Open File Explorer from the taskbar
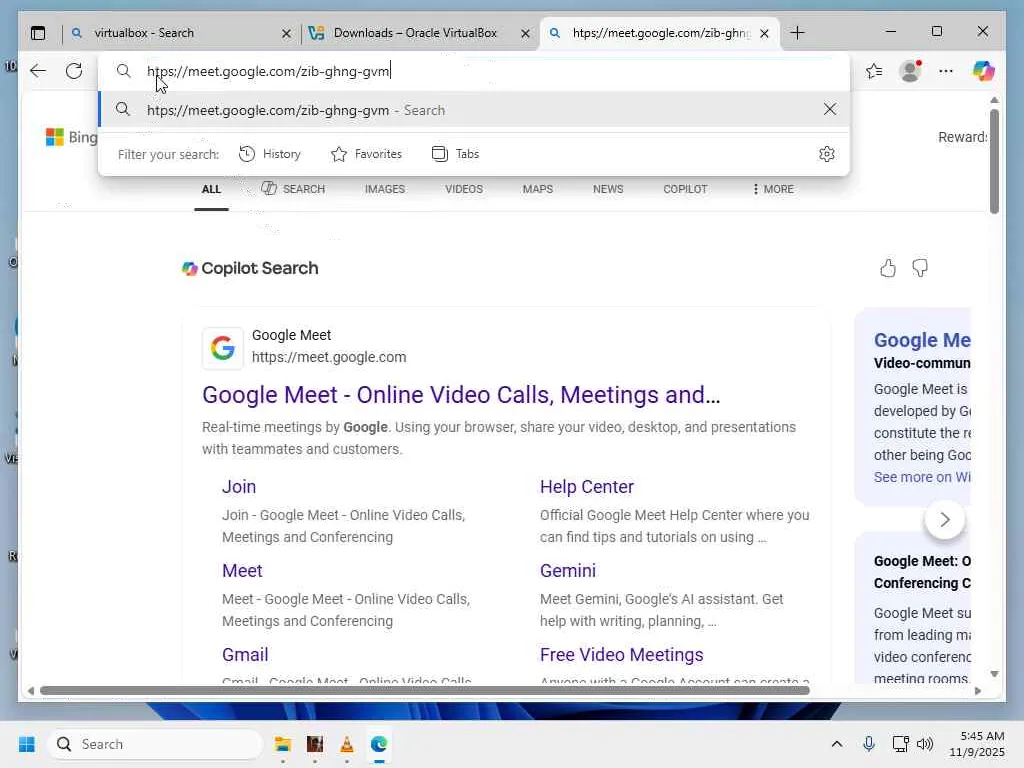Viewport: 1024px width, 768px height. coord(282,744)
